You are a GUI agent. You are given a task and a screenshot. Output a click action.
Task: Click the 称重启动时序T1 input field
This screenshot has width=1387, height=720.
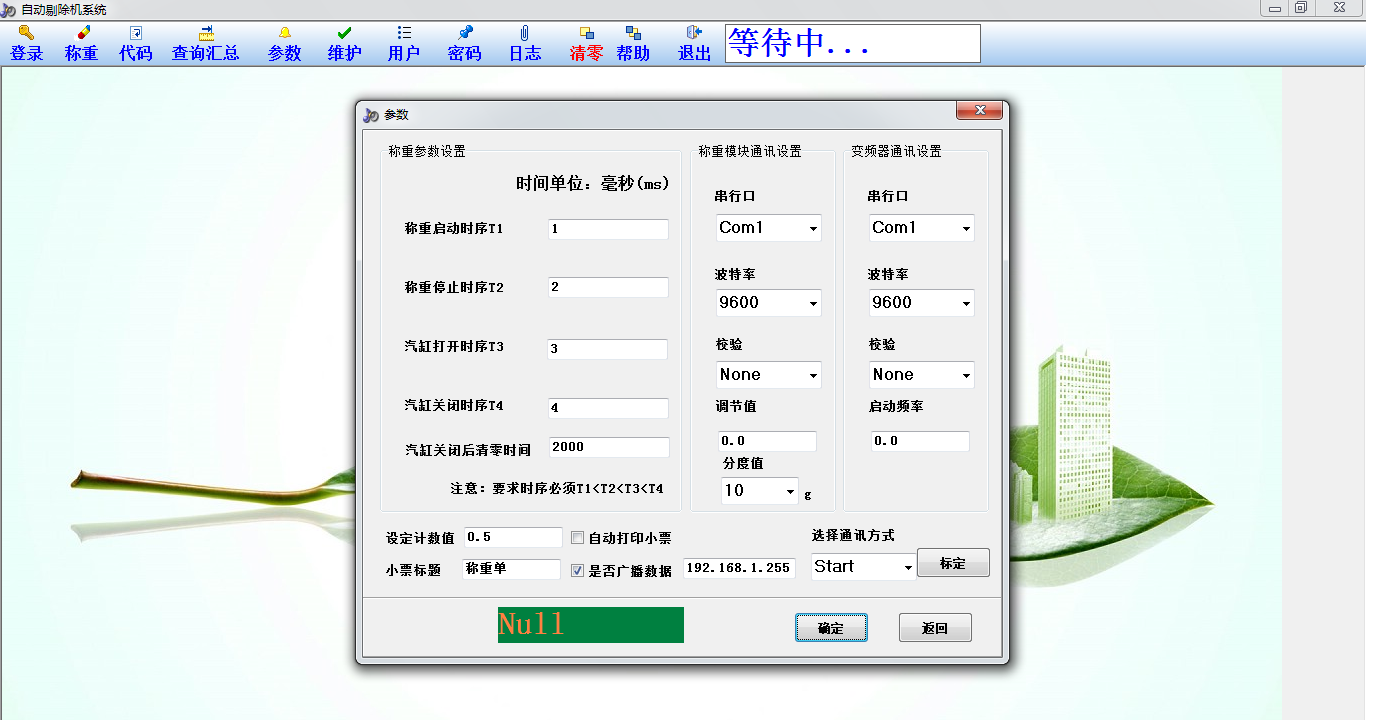[x=608, y=229]
